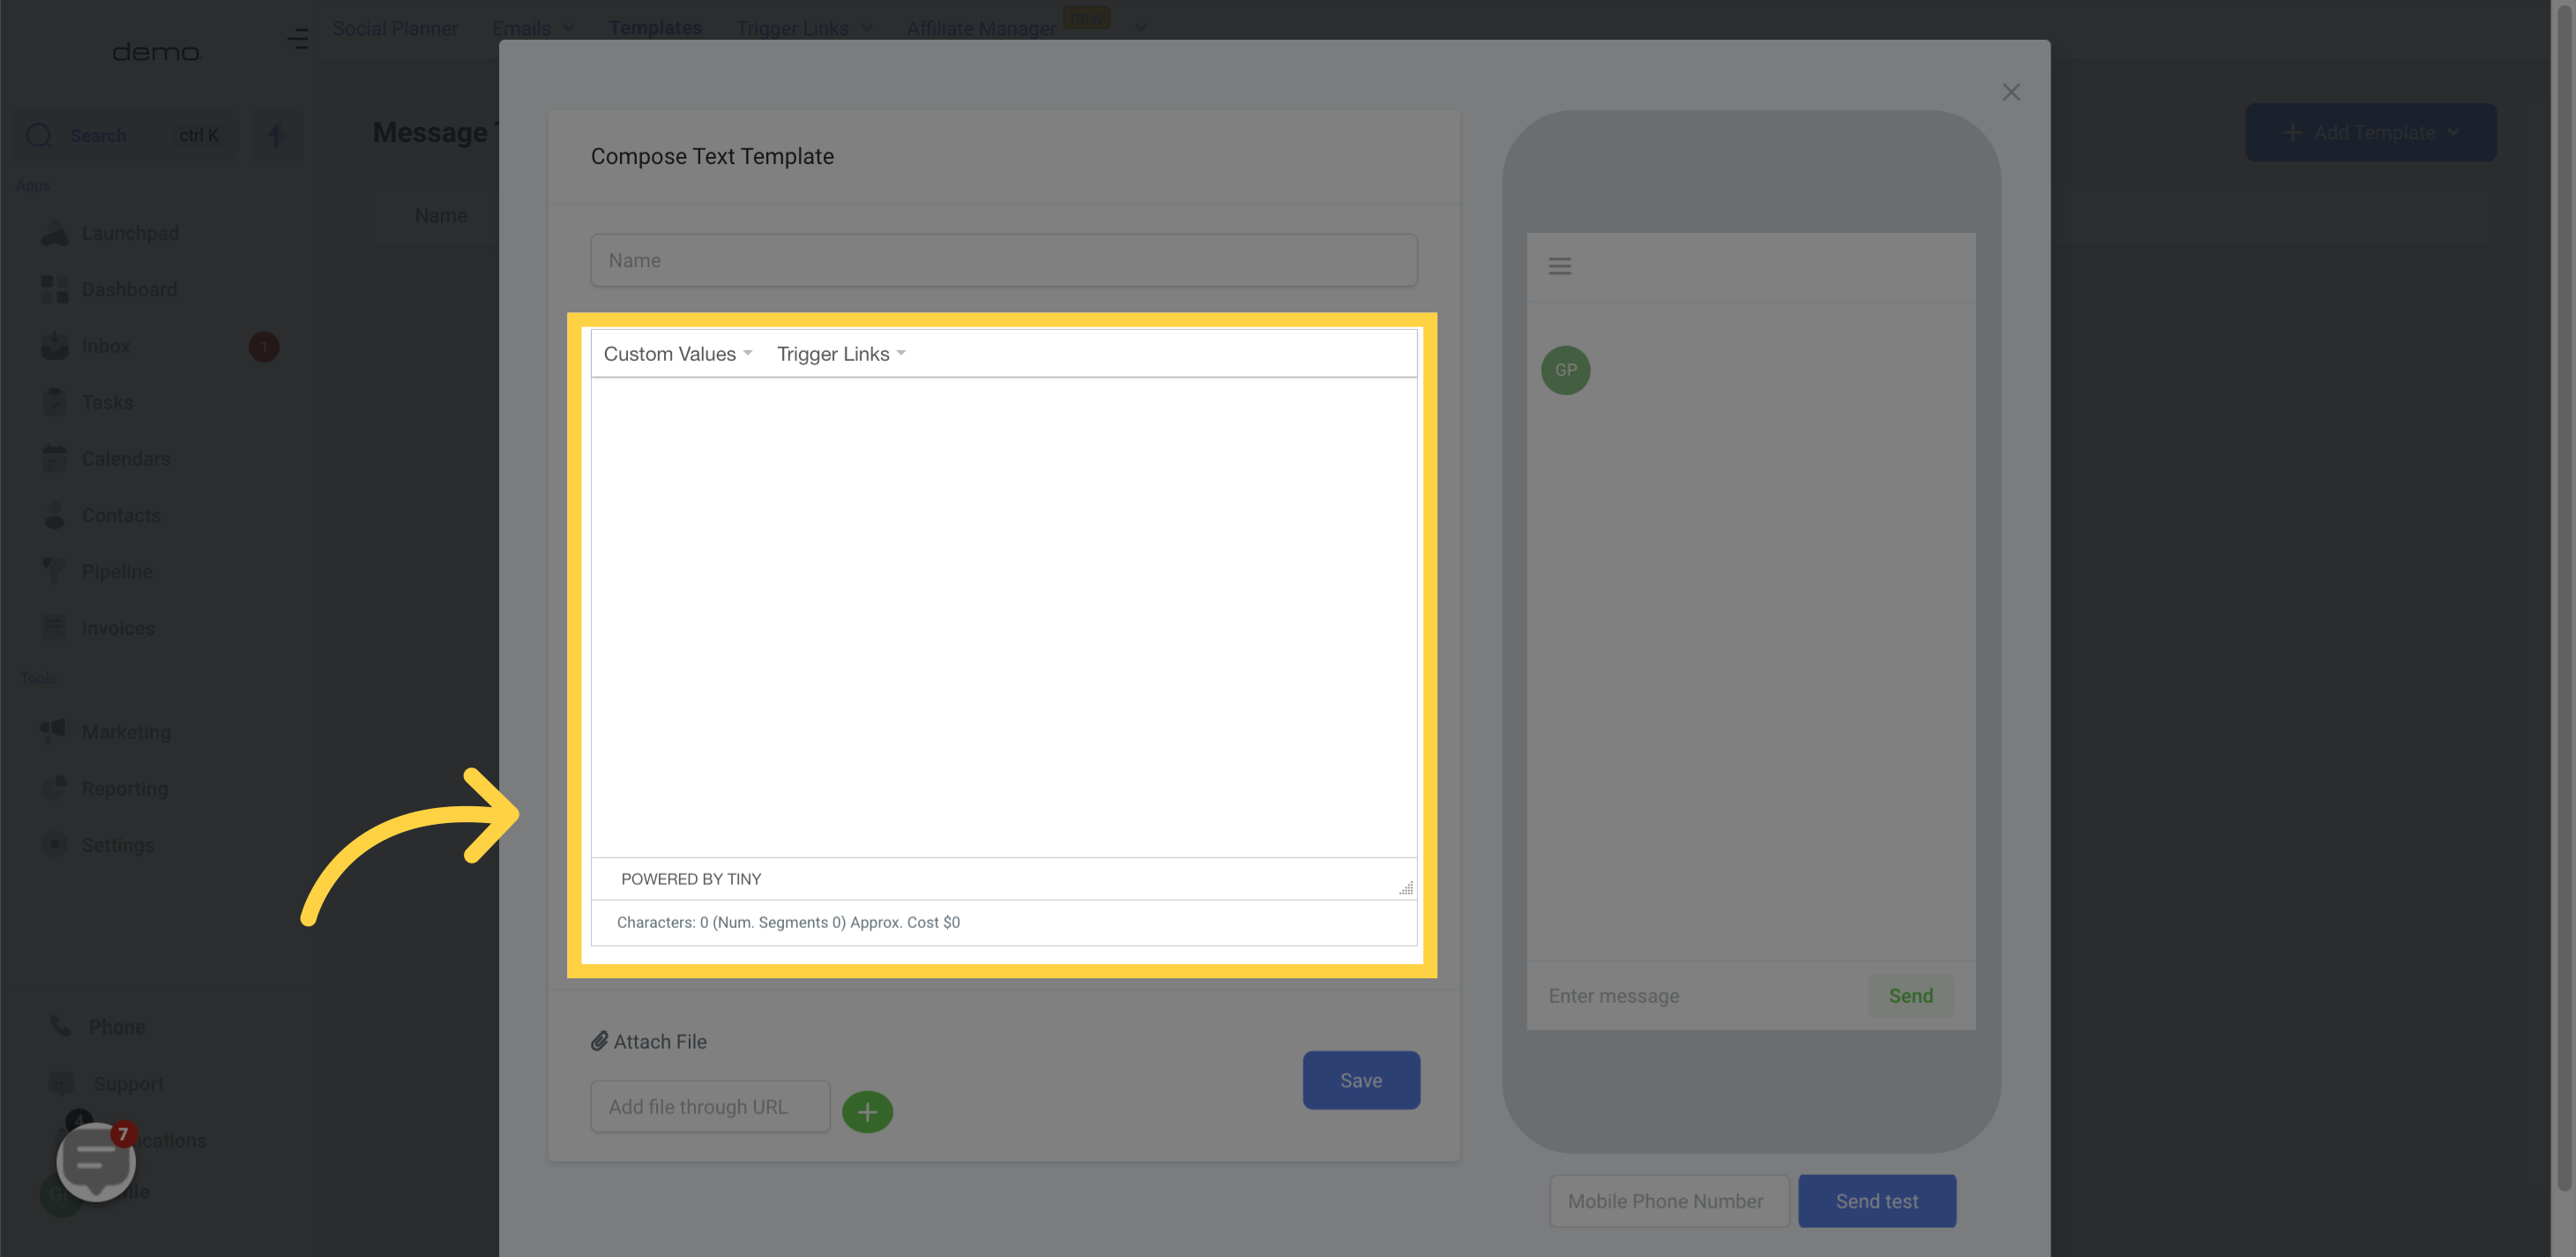Screen dimensions: 2576x1257
Task: Click the page vertical scrollbar
Action: pyautogui.click(x=2564, y=600)
